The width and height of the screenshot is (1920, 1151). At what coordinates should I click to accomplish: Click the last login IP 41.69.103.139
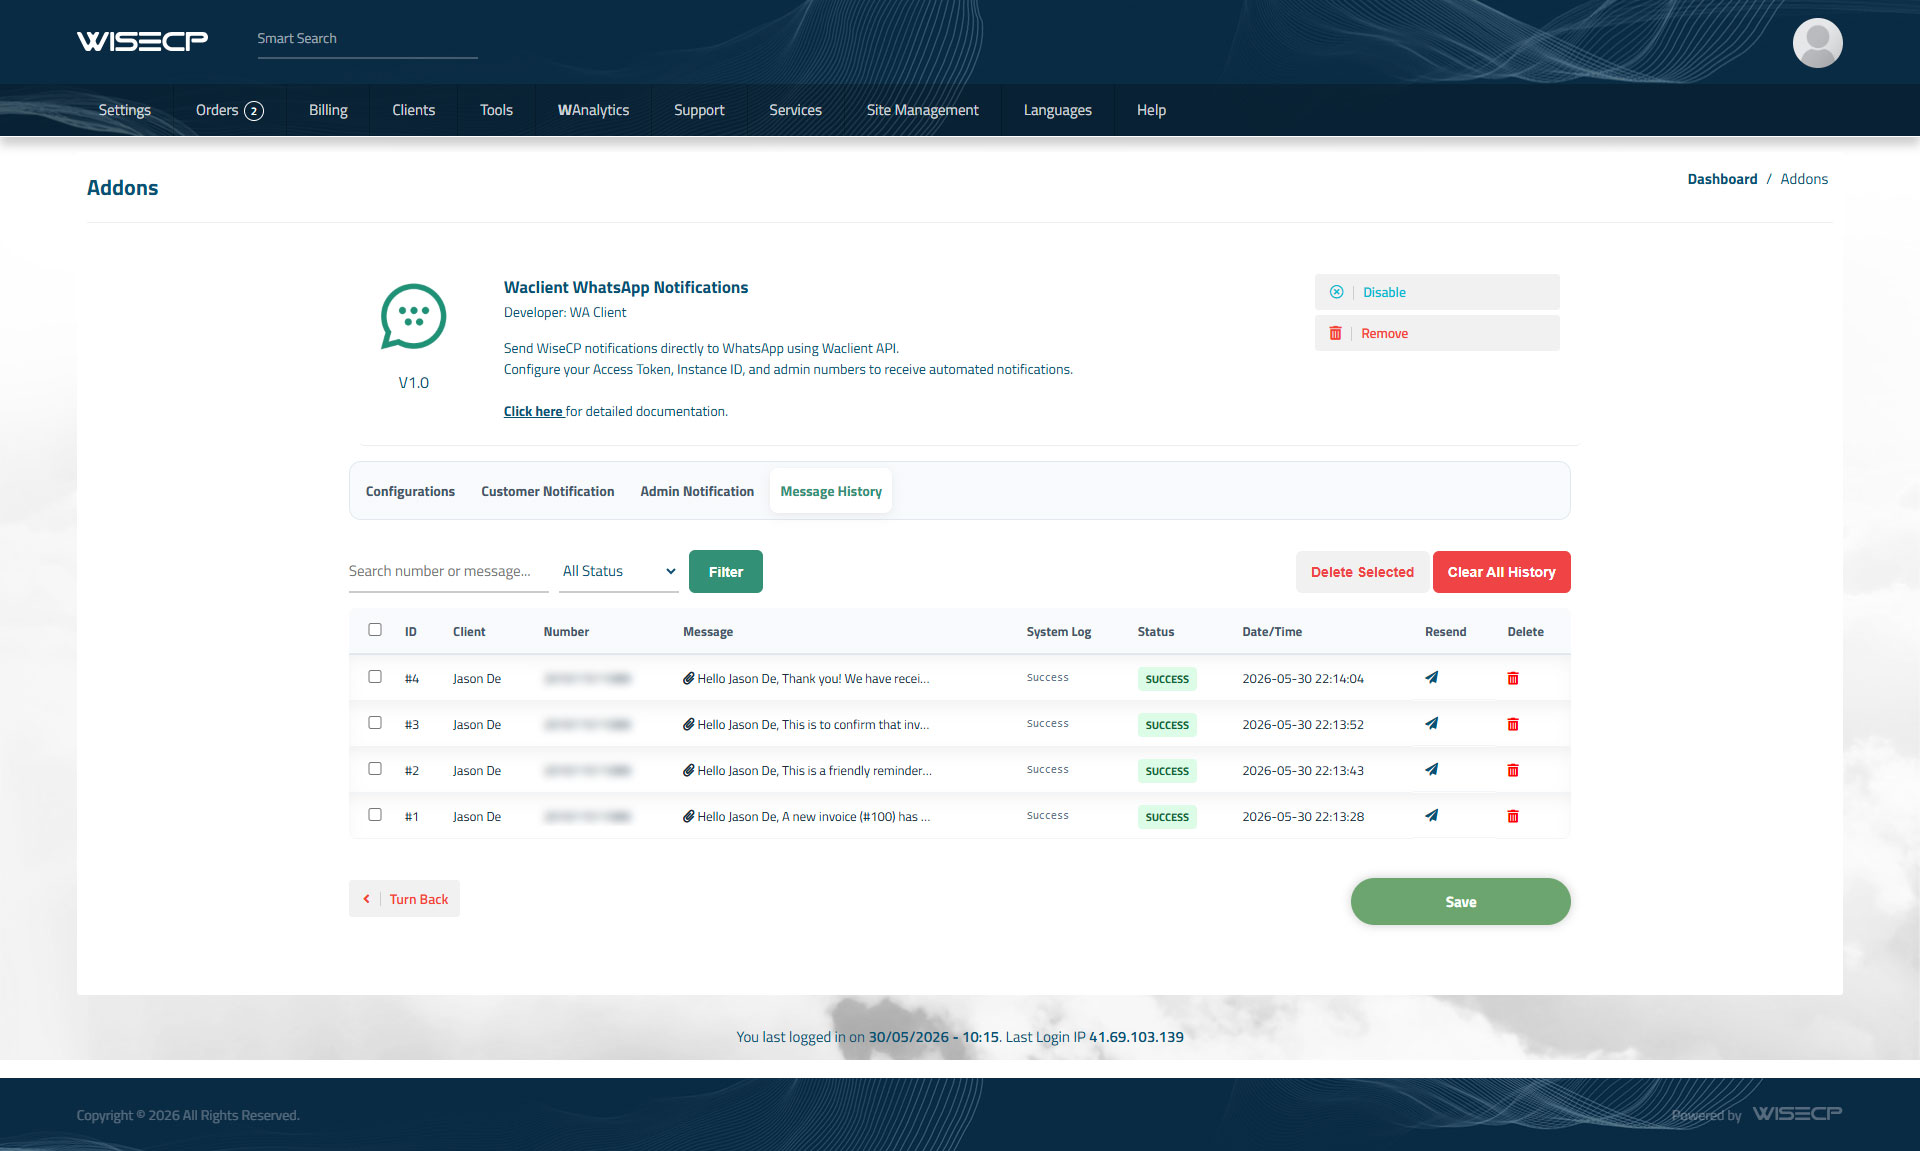[1136, 1037]
